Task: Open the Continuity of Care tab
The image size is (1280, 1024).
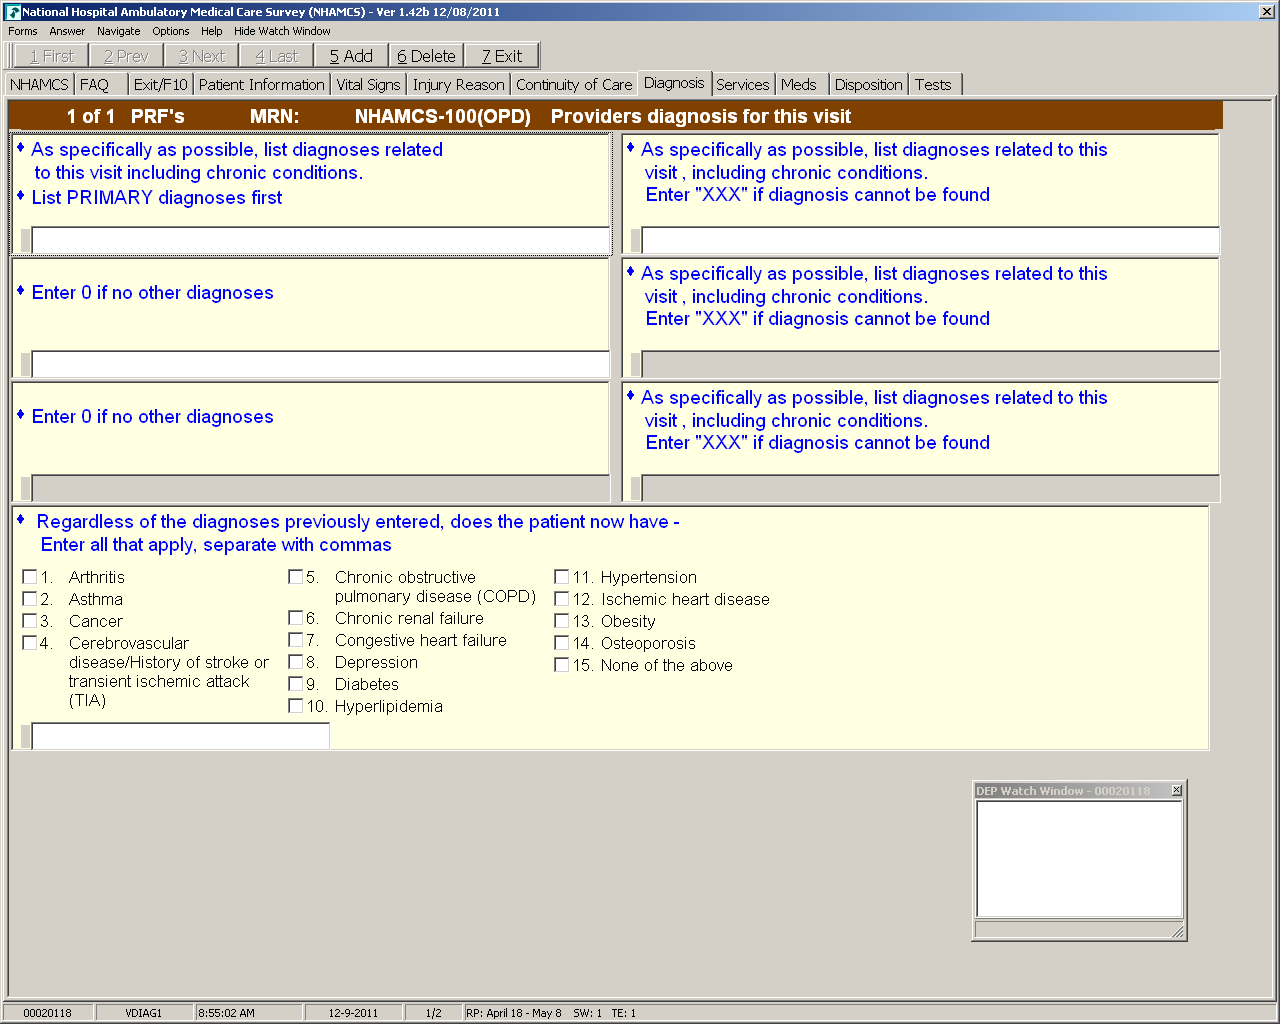Action: [574, 85]
